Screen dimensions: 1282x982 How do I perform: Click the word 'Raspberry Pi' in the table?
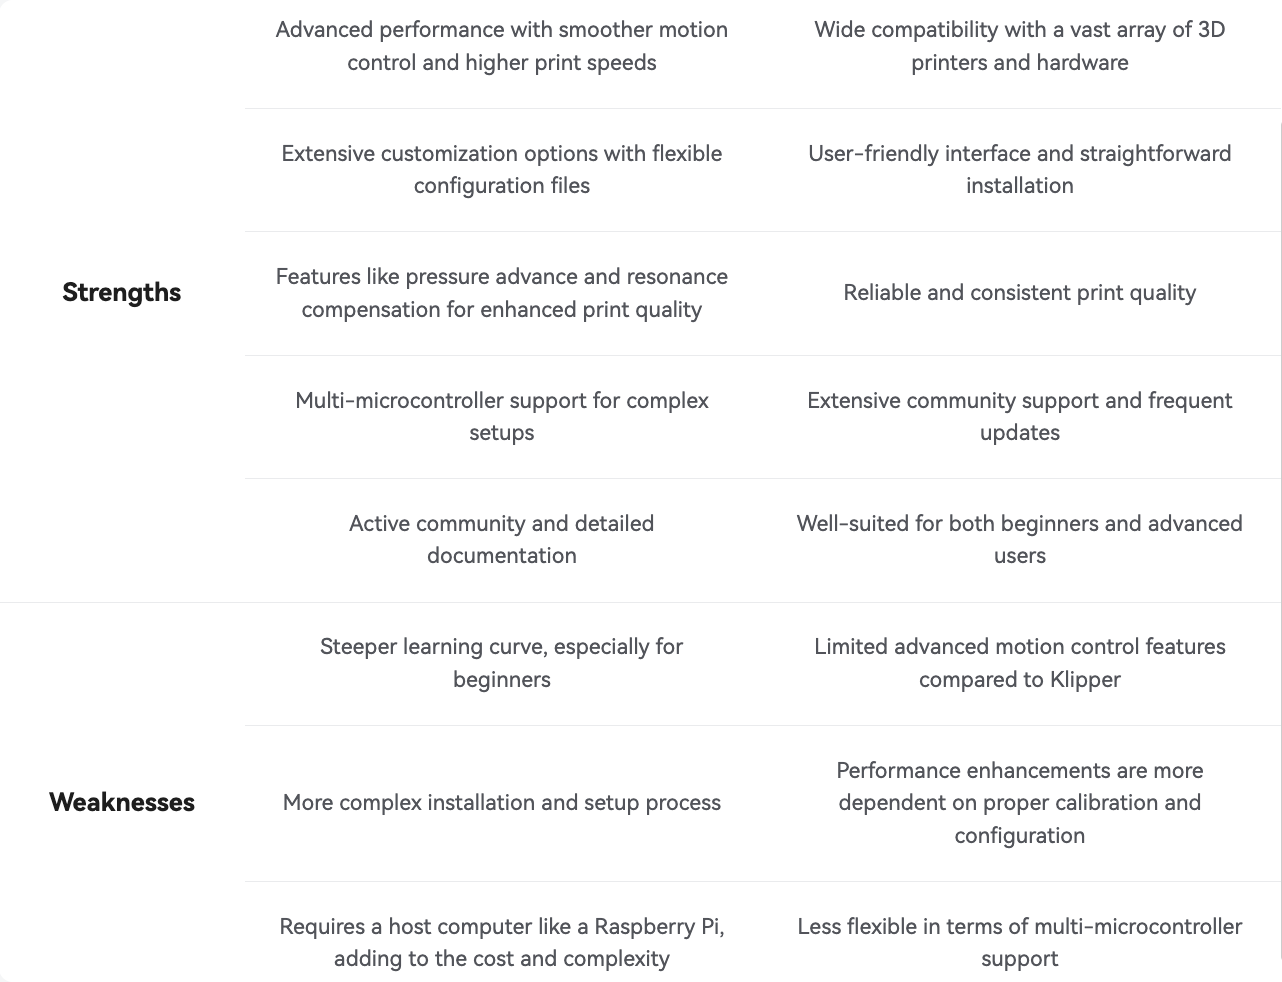659,926
